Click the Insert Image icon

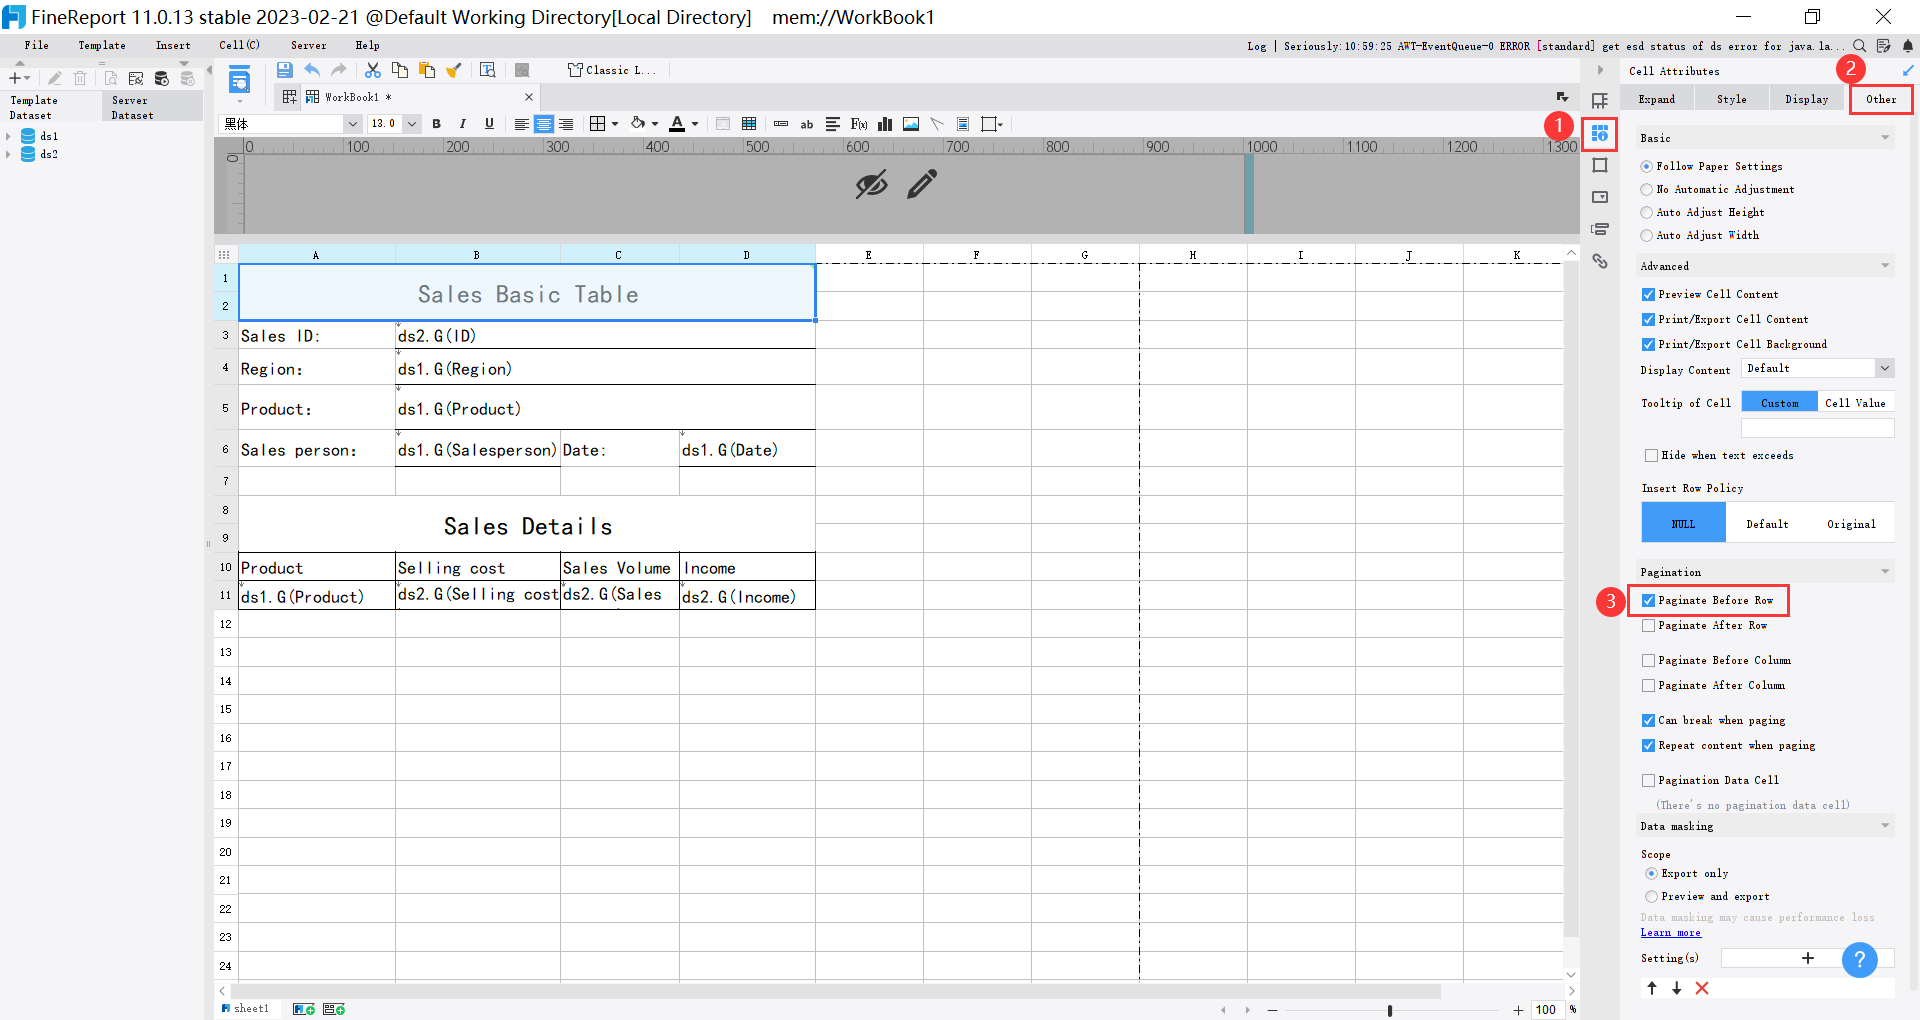point(911,124)
